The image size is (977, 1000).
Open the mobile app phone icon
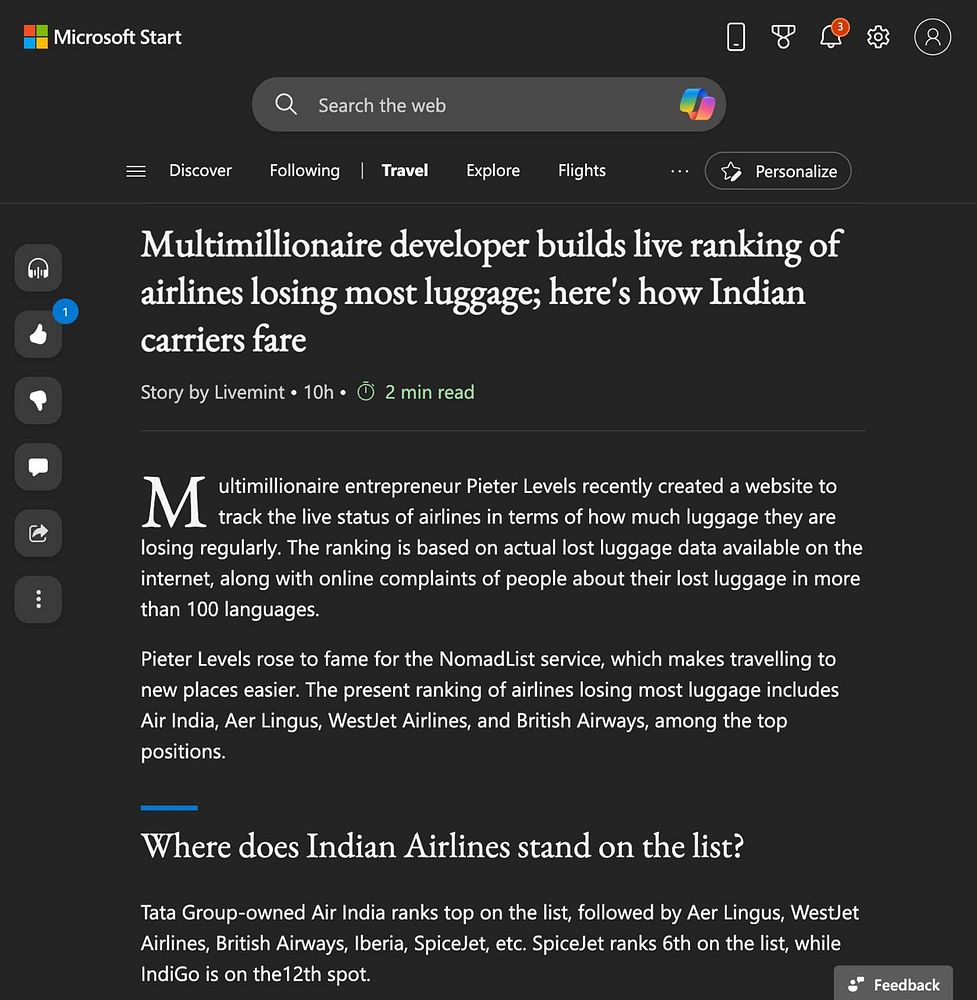[736, 37]
